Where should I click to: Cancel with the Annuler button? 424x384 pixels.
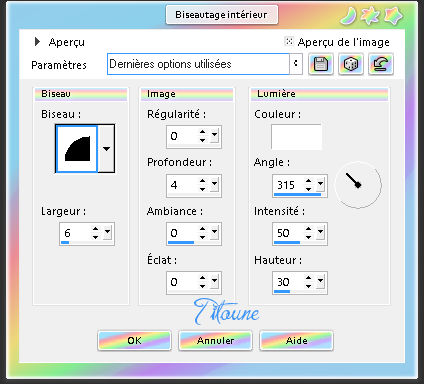215,340
